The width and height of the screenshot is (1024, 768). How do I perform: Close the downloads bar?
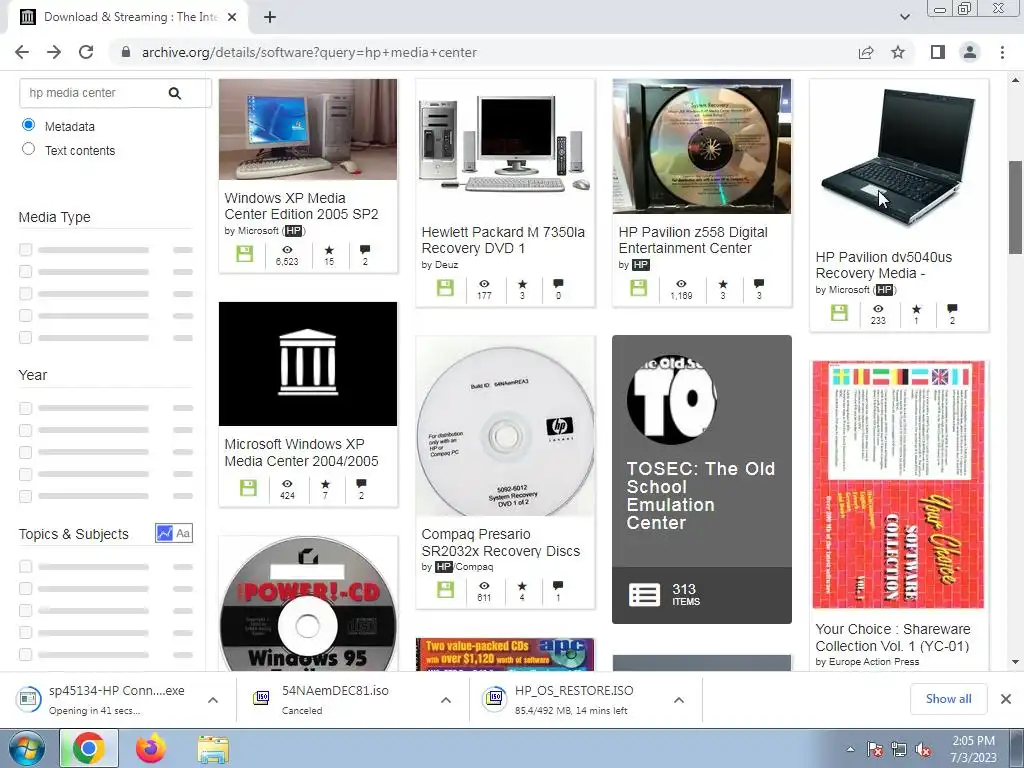pos(1006,699)
